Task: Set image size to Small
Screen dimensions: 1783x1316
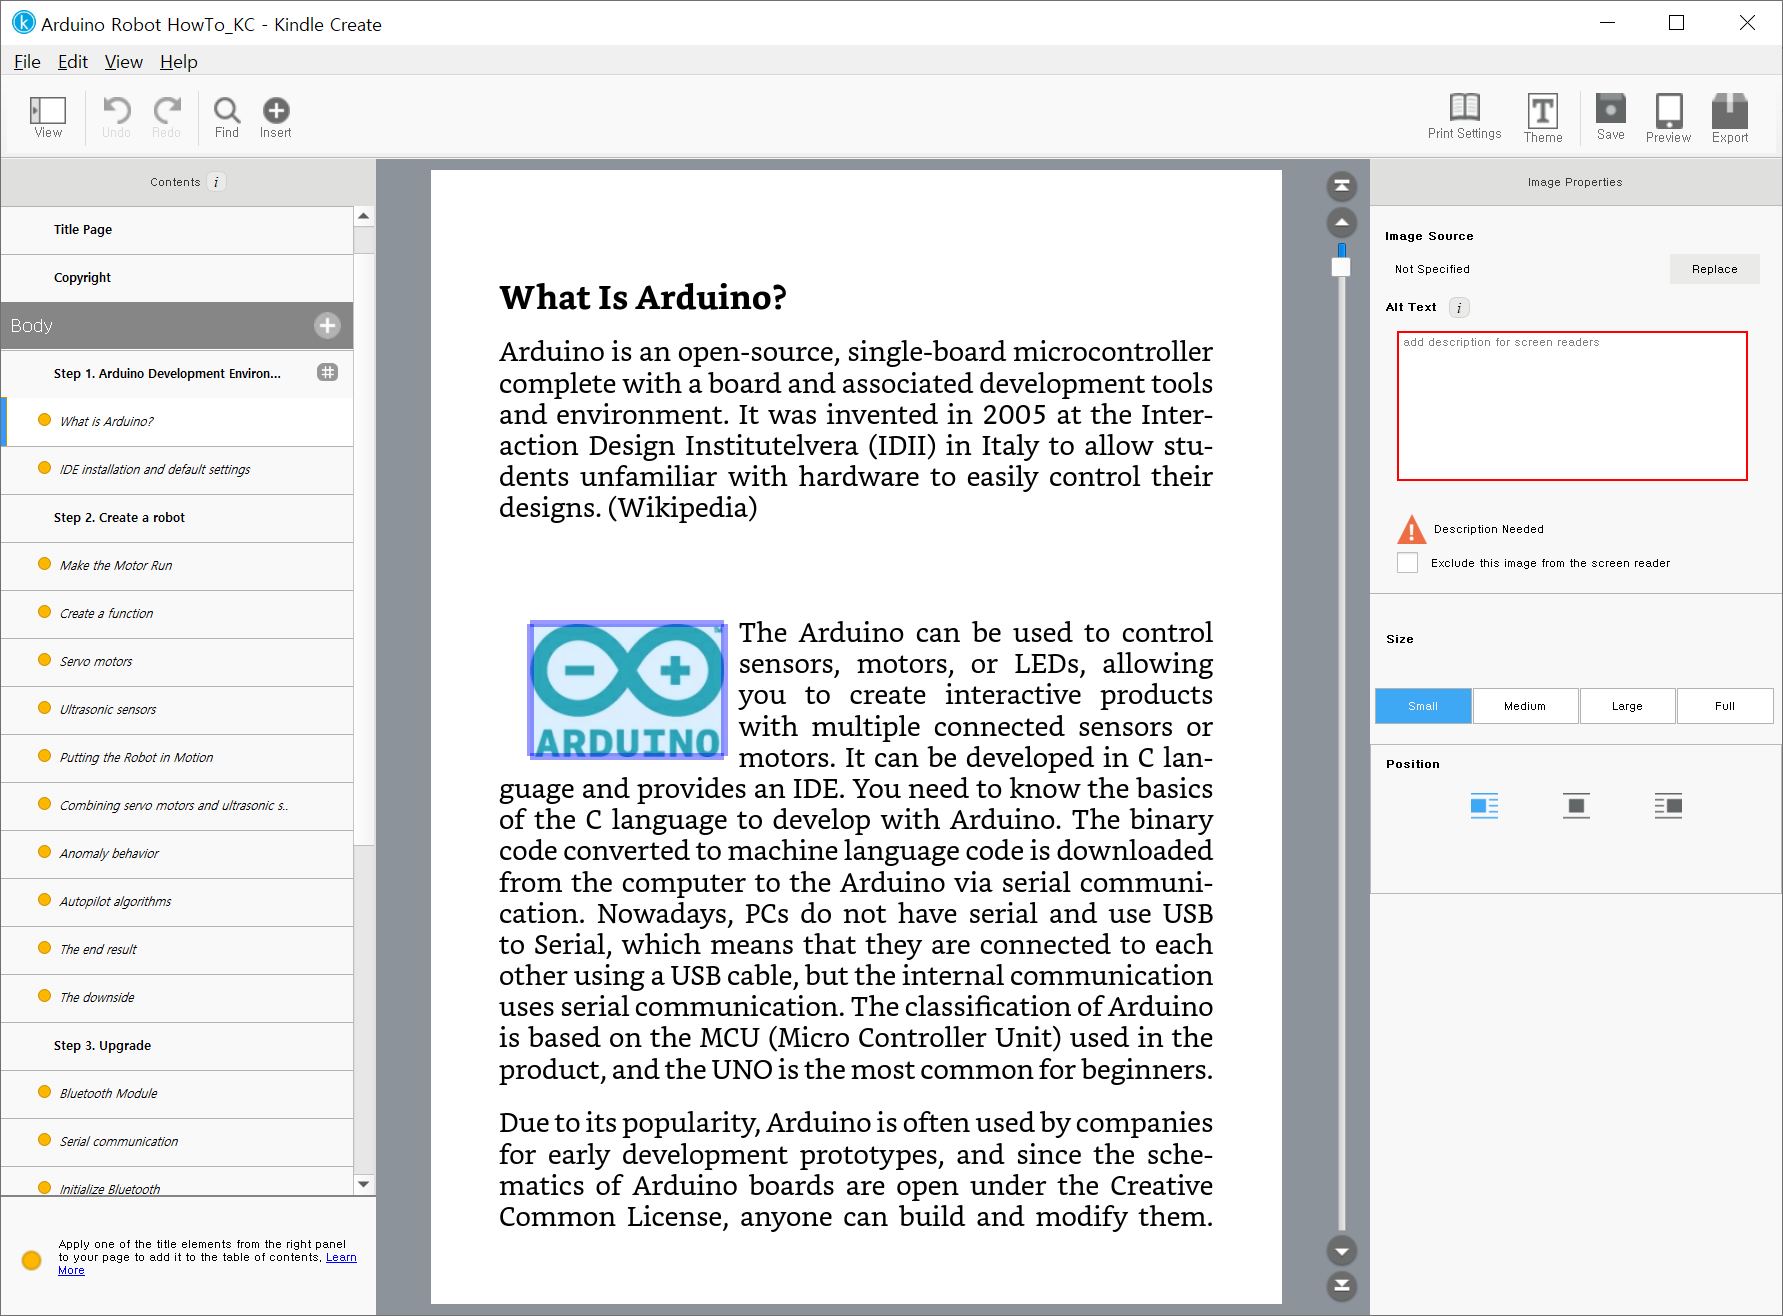Action: (1423, 706)
